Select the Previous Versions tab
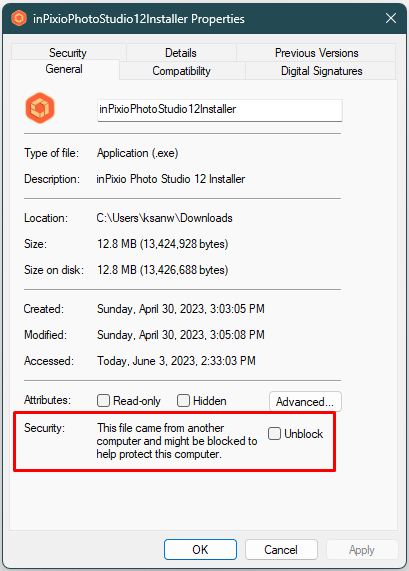Screen dimensions: 409x571 (316, 52)
